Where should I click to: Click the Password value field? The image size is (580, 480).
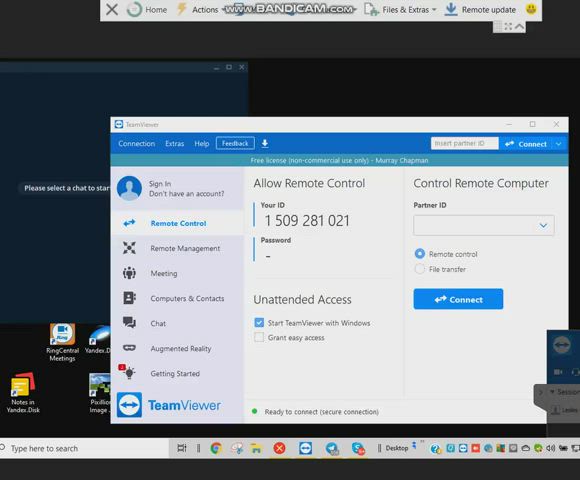click(x=268, y=256)
